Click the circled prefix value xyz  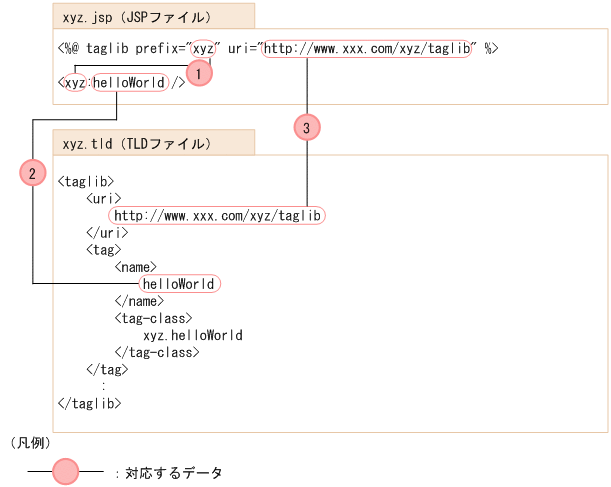[204, 48]
